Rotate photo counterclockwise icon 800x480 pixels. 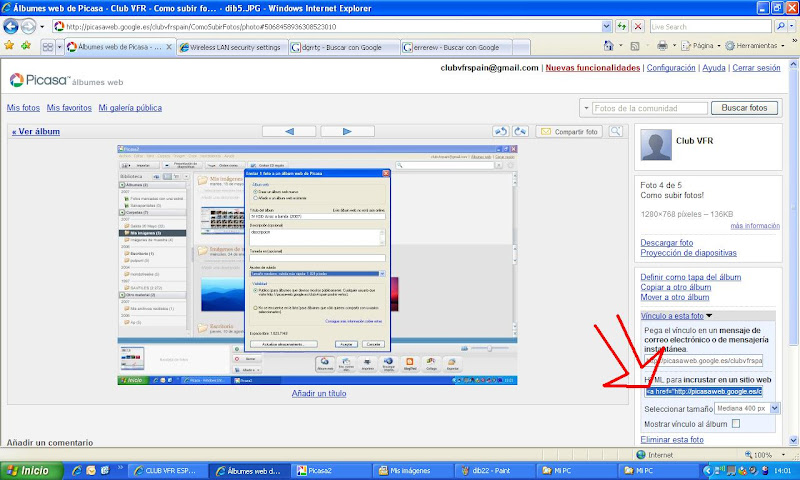click(501, 131)
